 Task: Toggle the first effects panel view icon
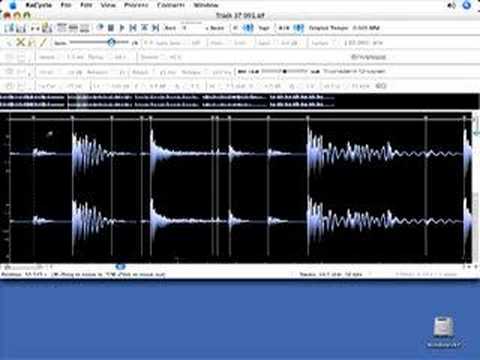[x=62, y=28]
